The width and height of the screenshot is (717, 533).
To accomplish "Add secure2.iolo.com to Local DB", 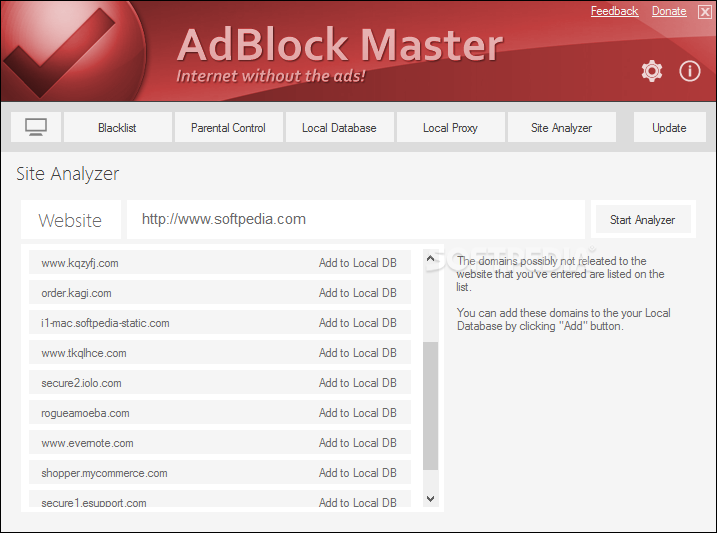I will (358, 383).
